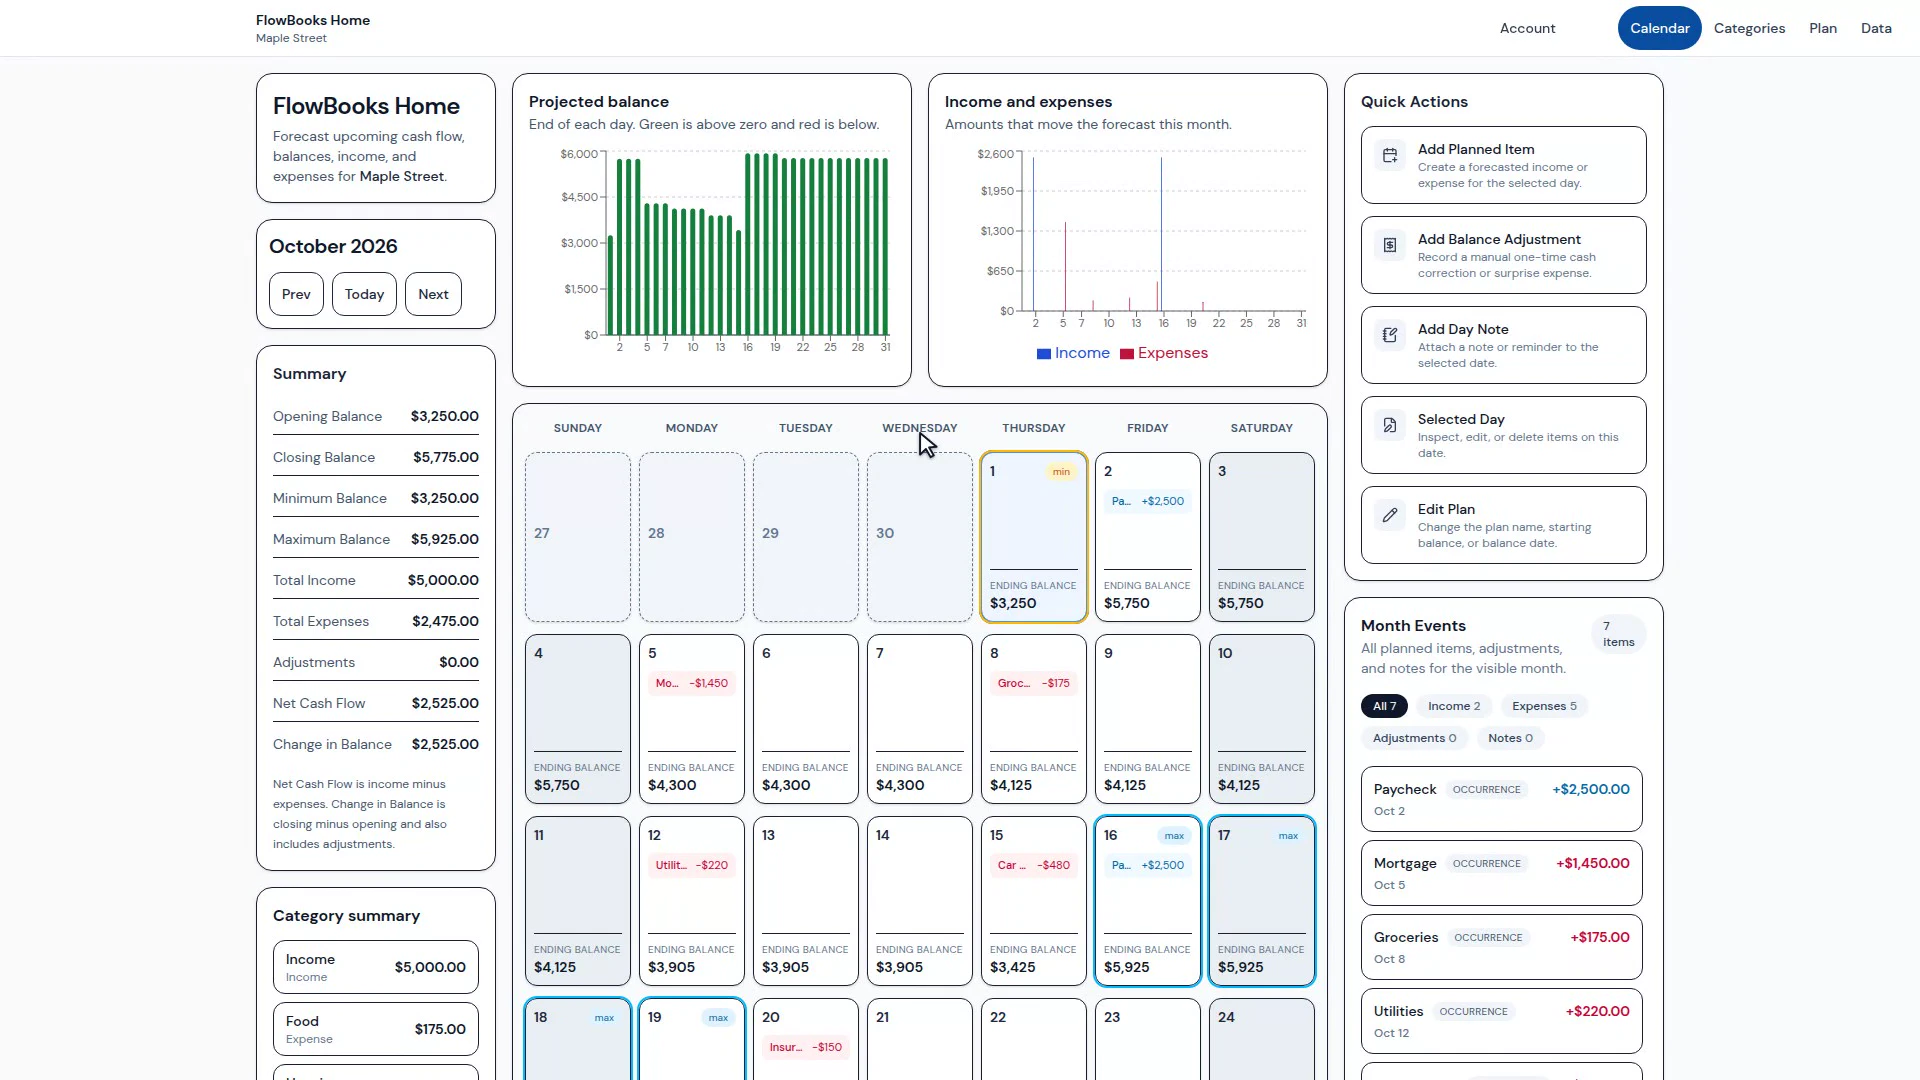Select October 16 day cell
The width and height of the screenshot is (1920, 1080).
click(x=1148, y=901)
